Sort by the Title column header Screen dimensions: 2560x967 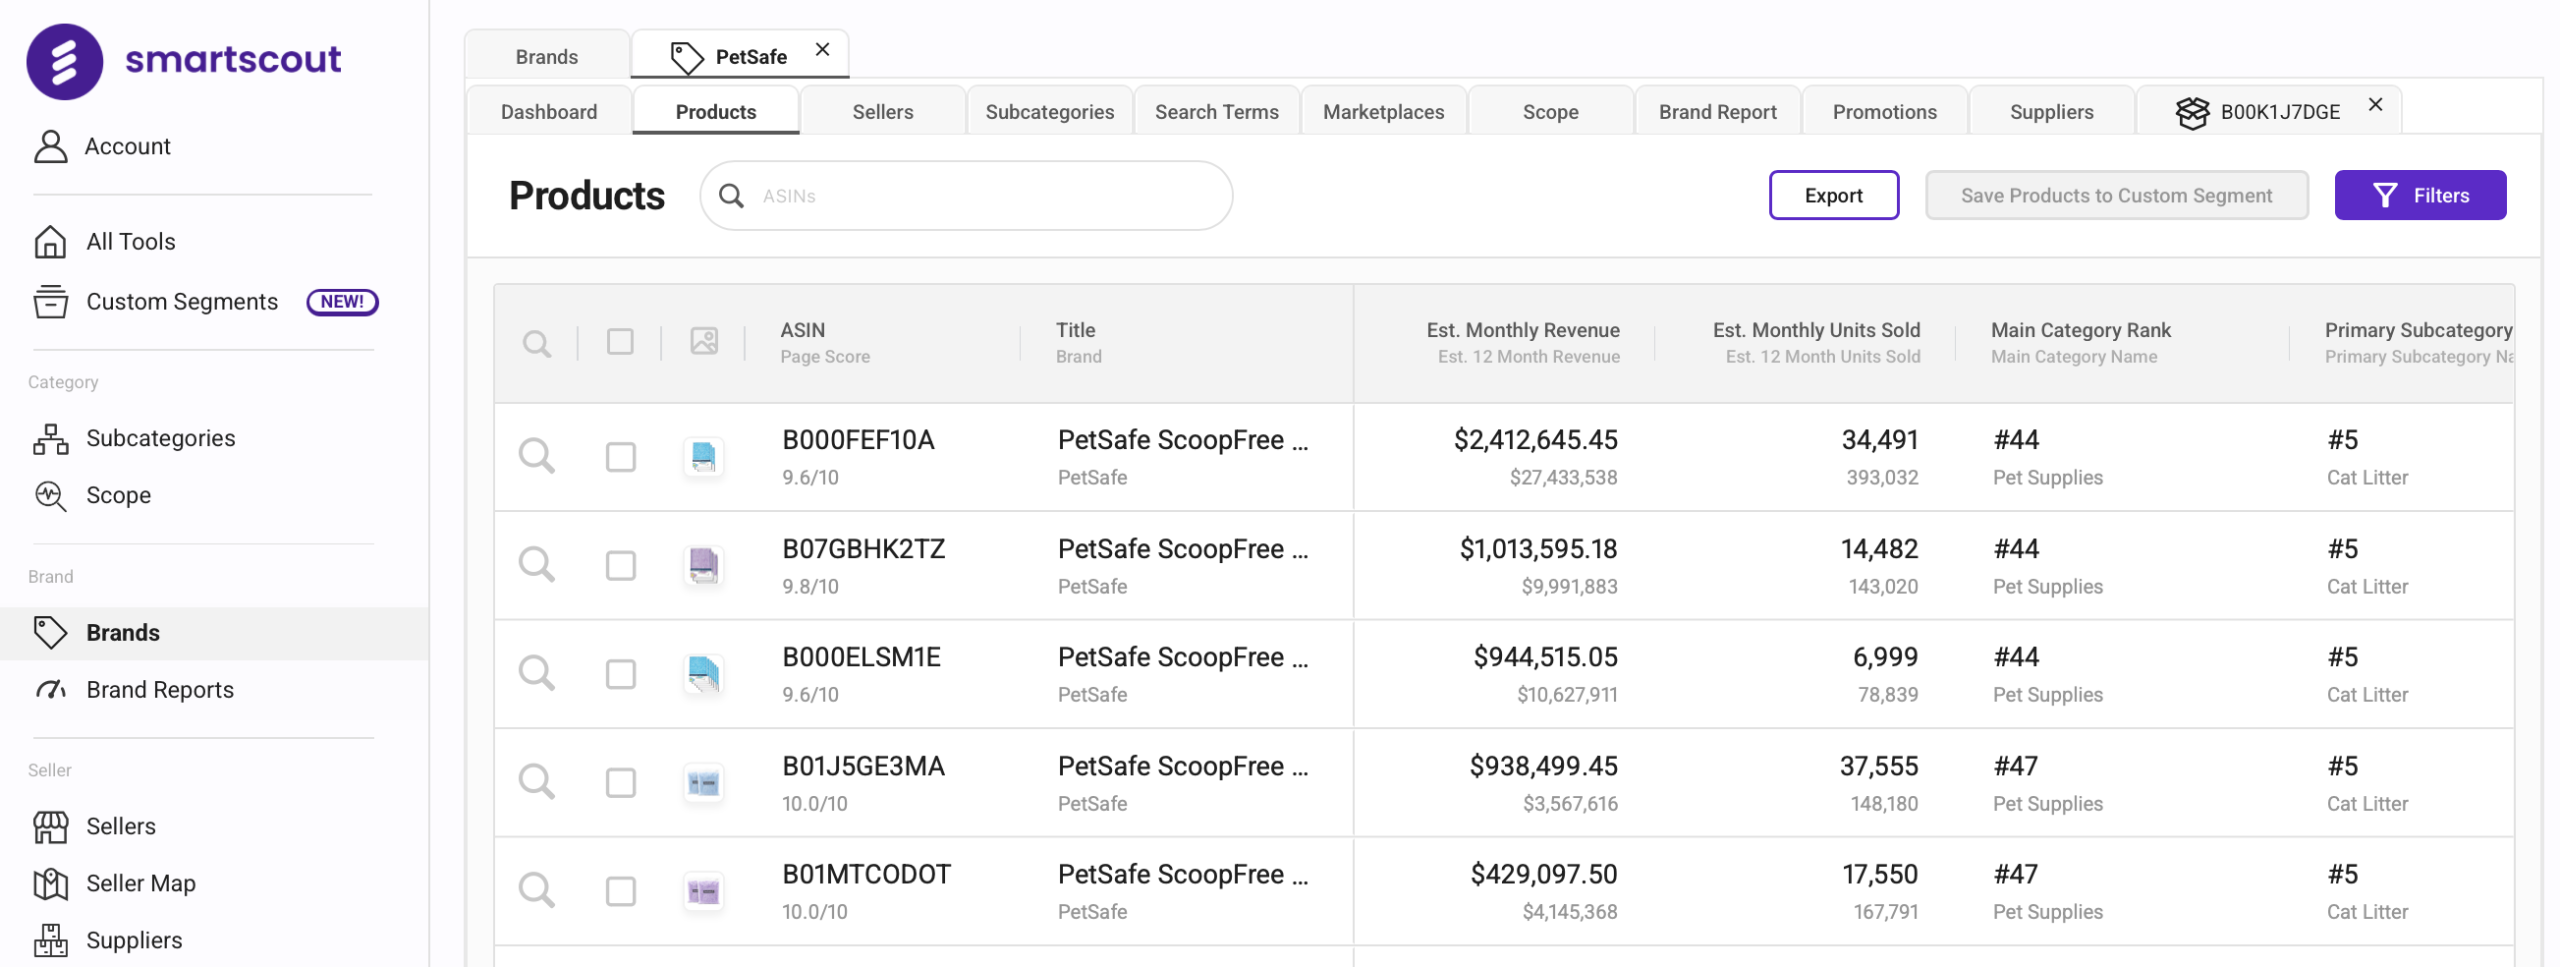(1076, 330)
